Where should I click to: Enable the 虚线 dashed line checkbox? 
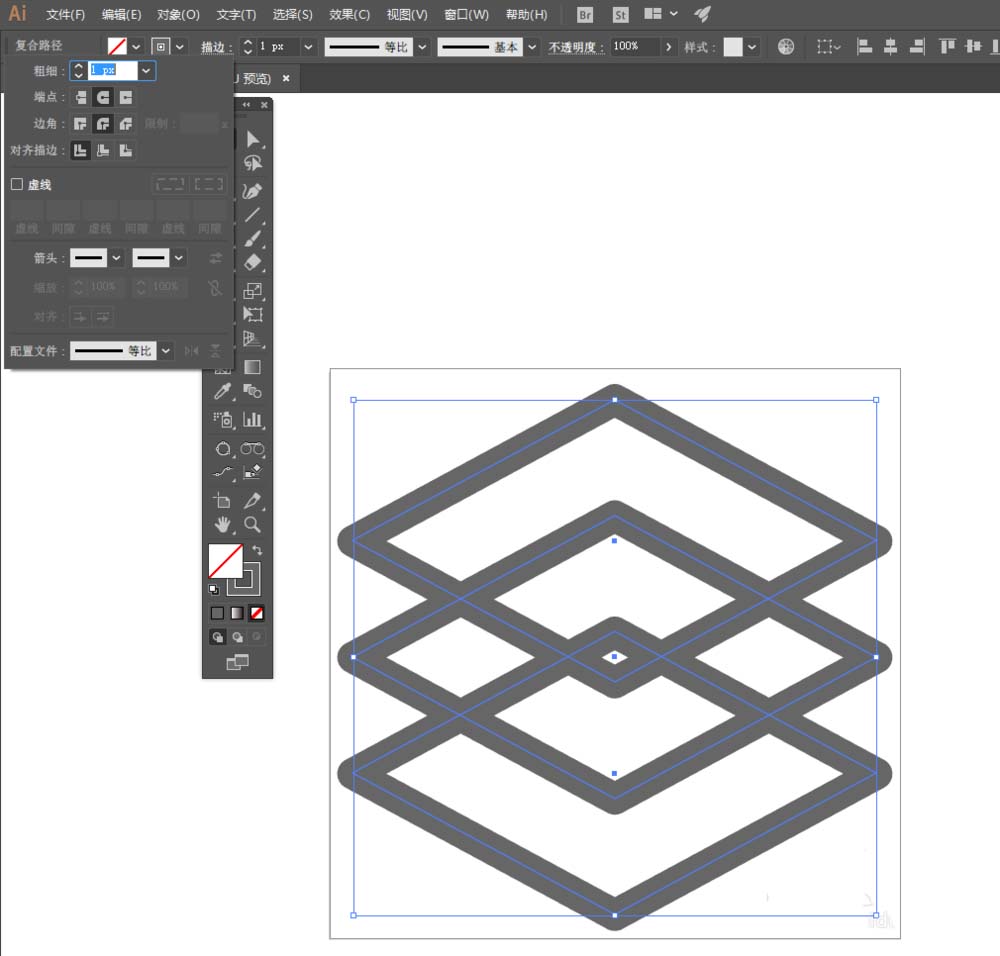click(x=17, y=184)
